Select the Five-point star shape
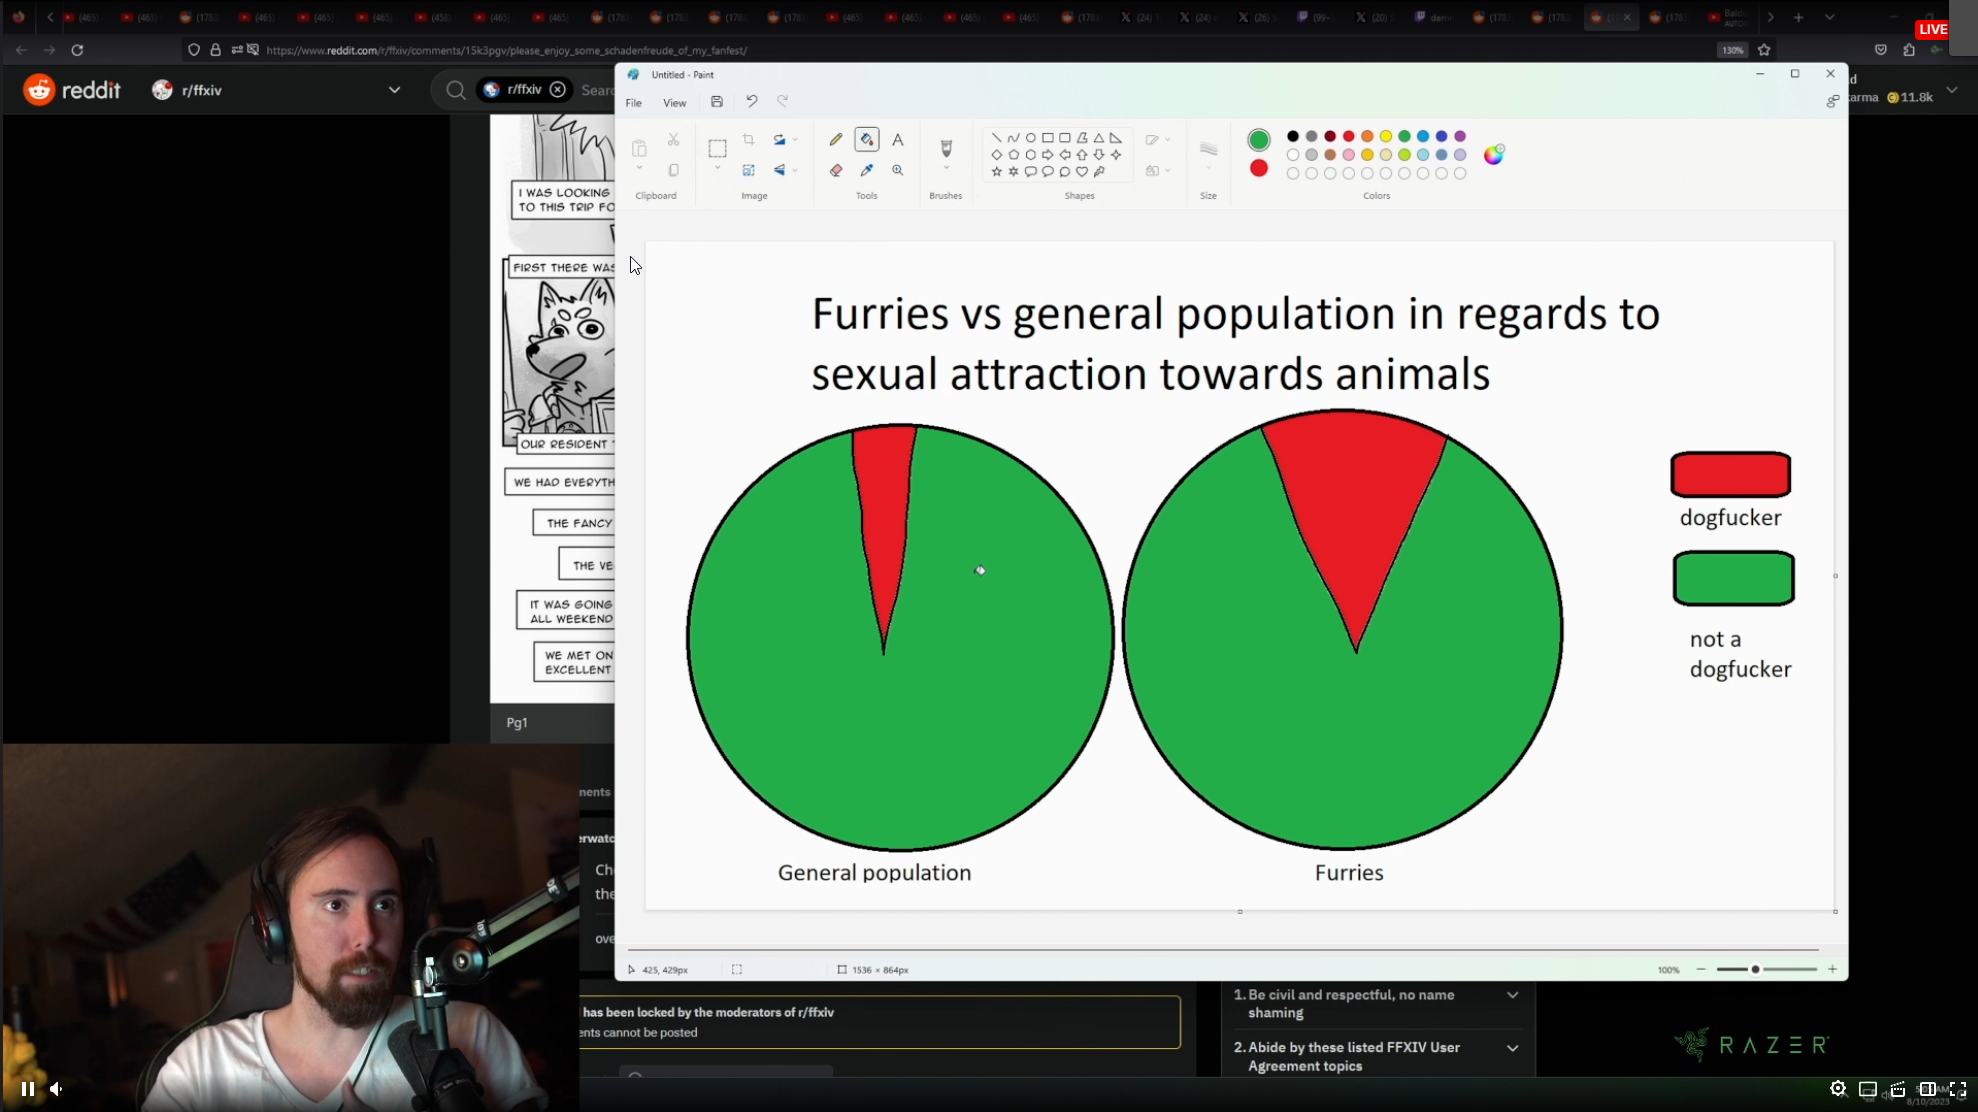The width and height of the screenshot is (1978, 1112). tap(996, 172)
